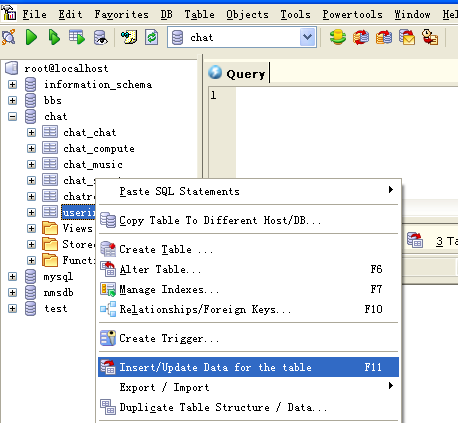Select the highlighted userinfo table row

[x=79, y=212]
